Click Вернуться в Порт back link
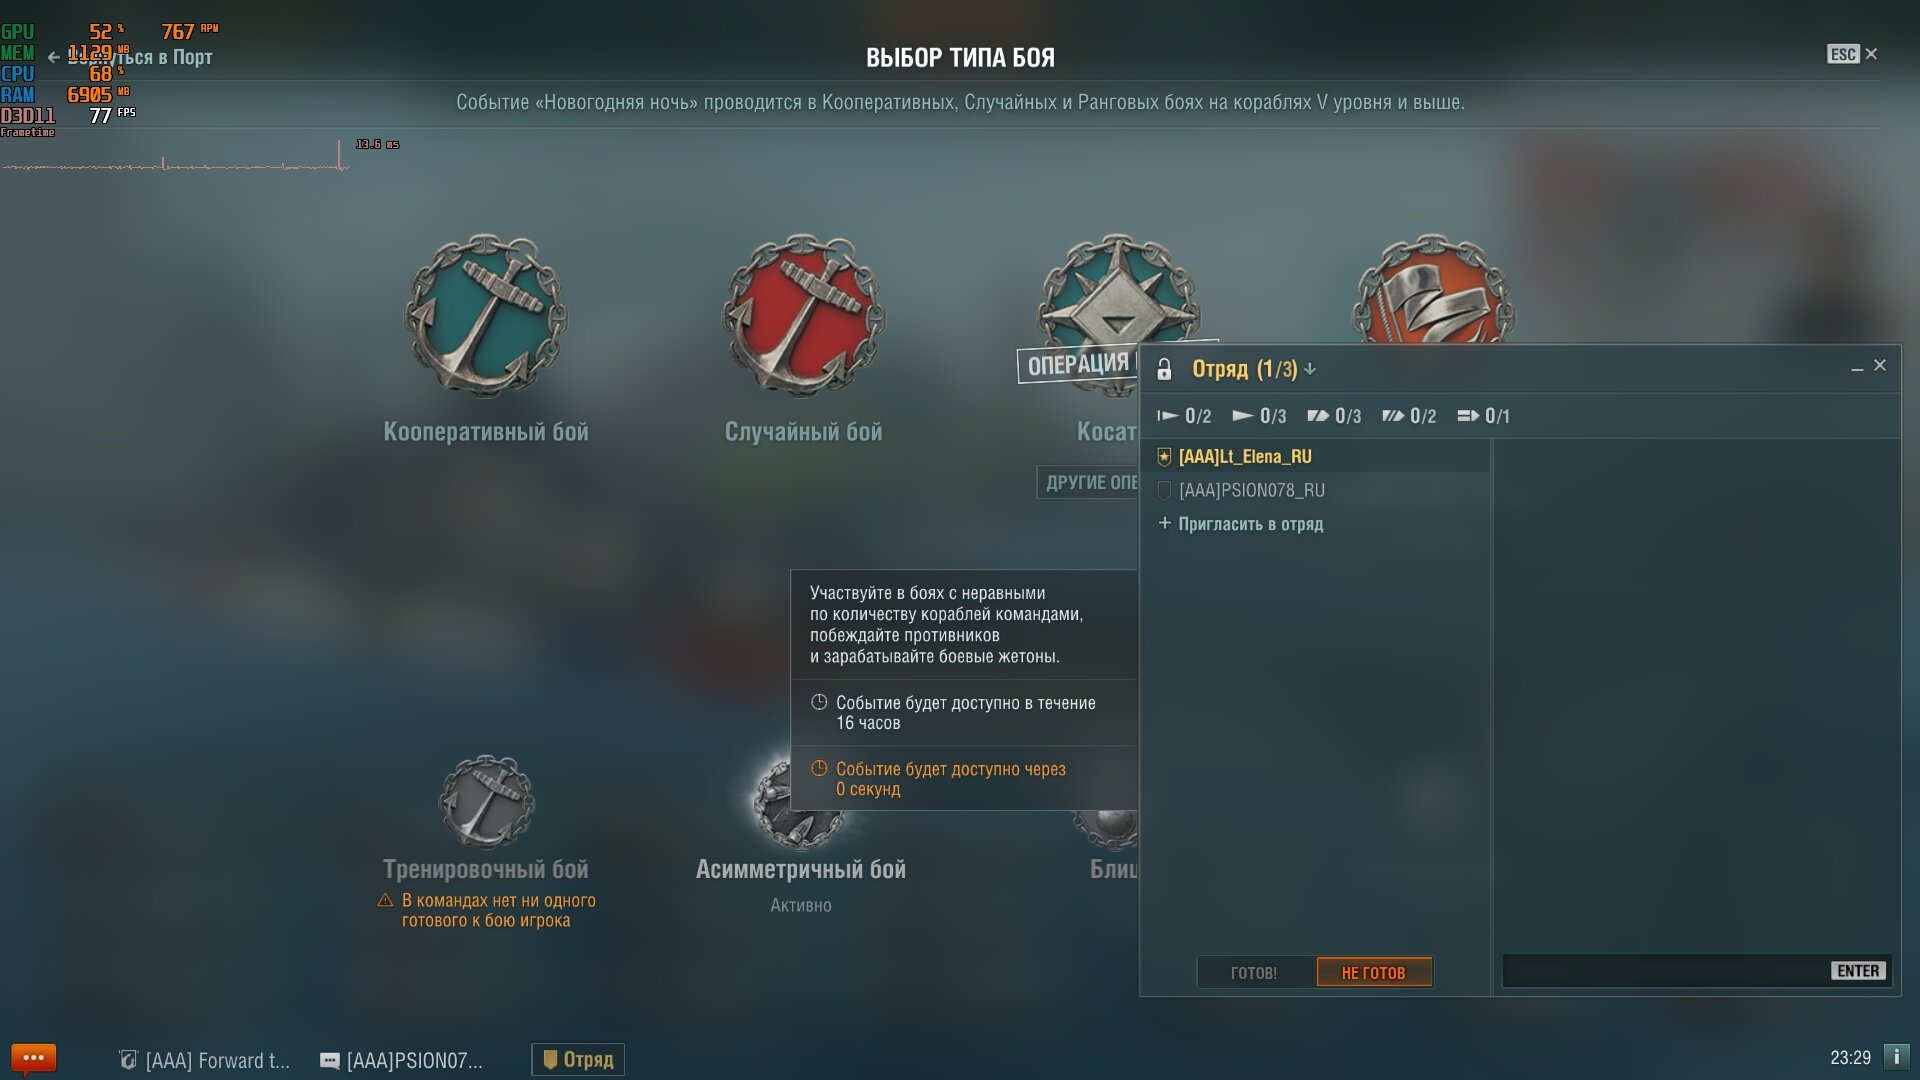Screen dimensions: 1920x1080 point(130,57)
